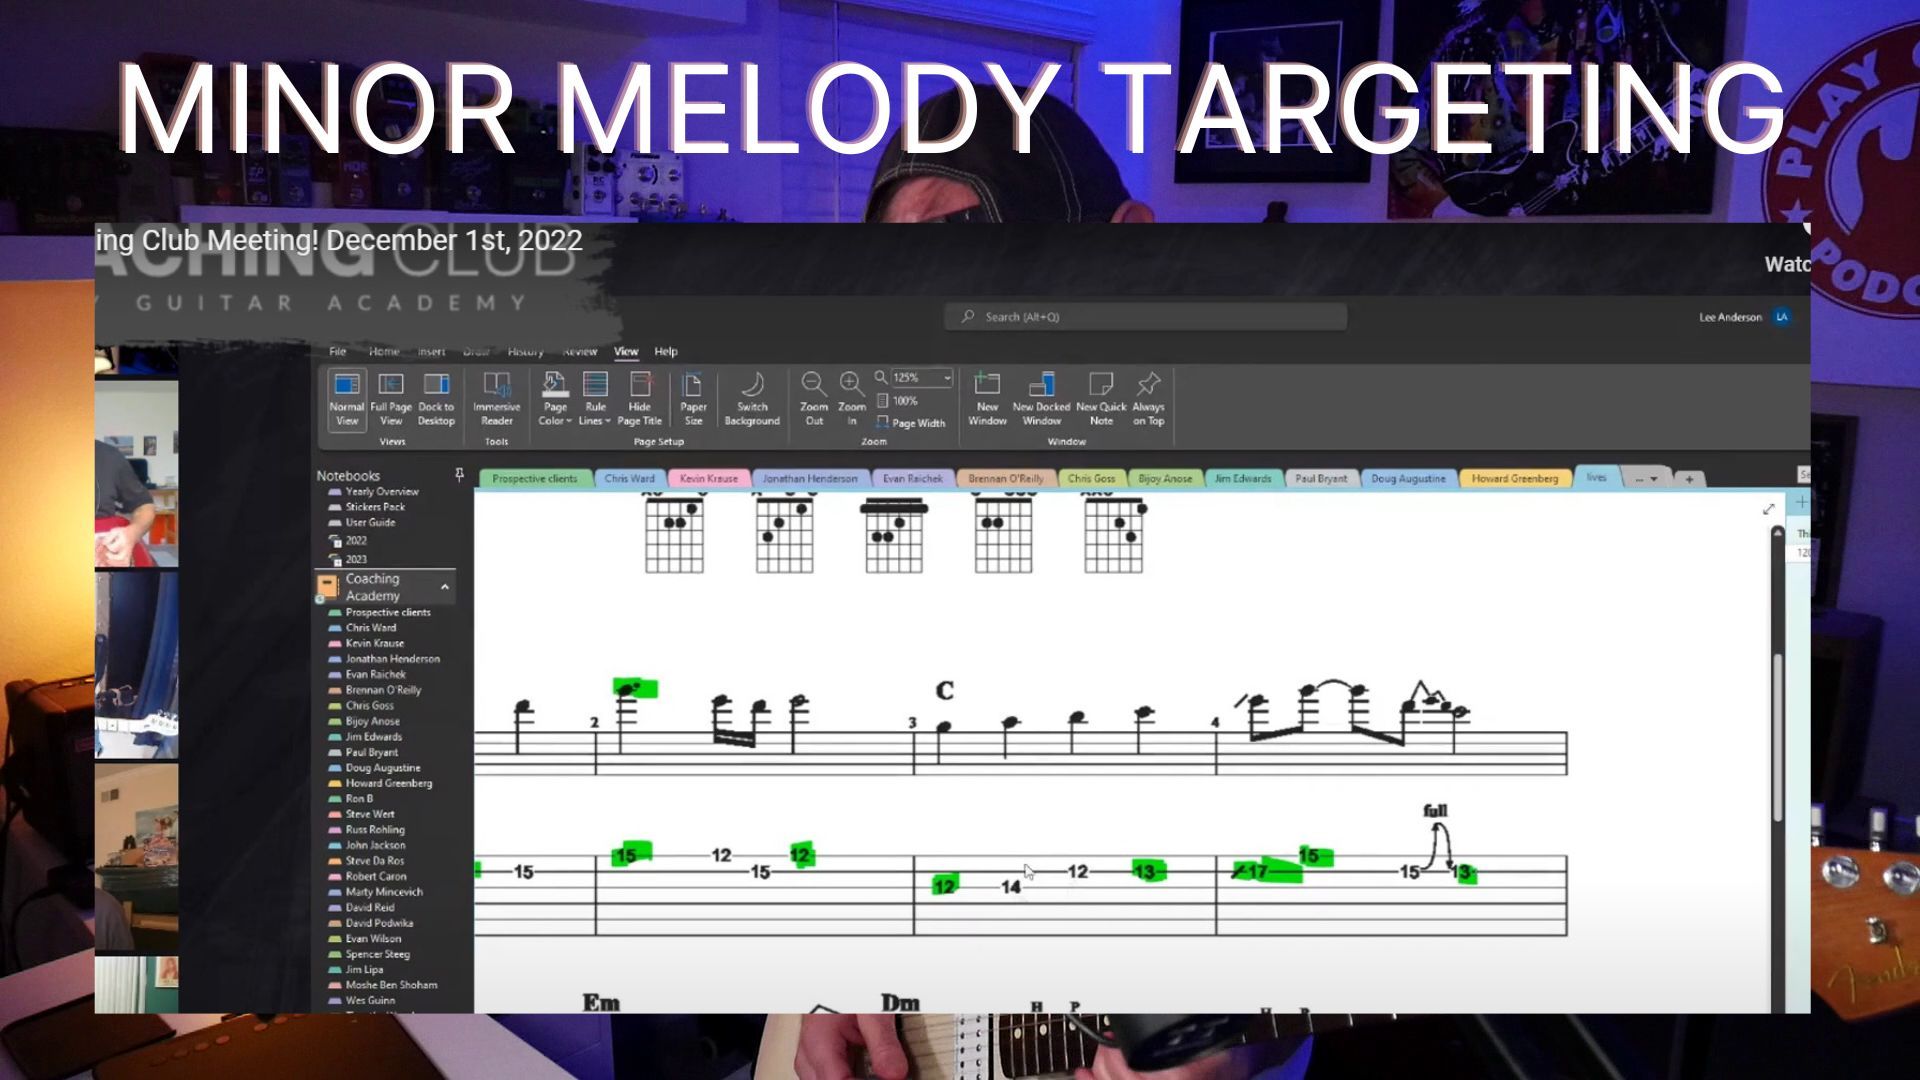This screenshot has width=1920, height=1080.
Task: Click the Zoom Out magnifier
Action: (813, 384)
